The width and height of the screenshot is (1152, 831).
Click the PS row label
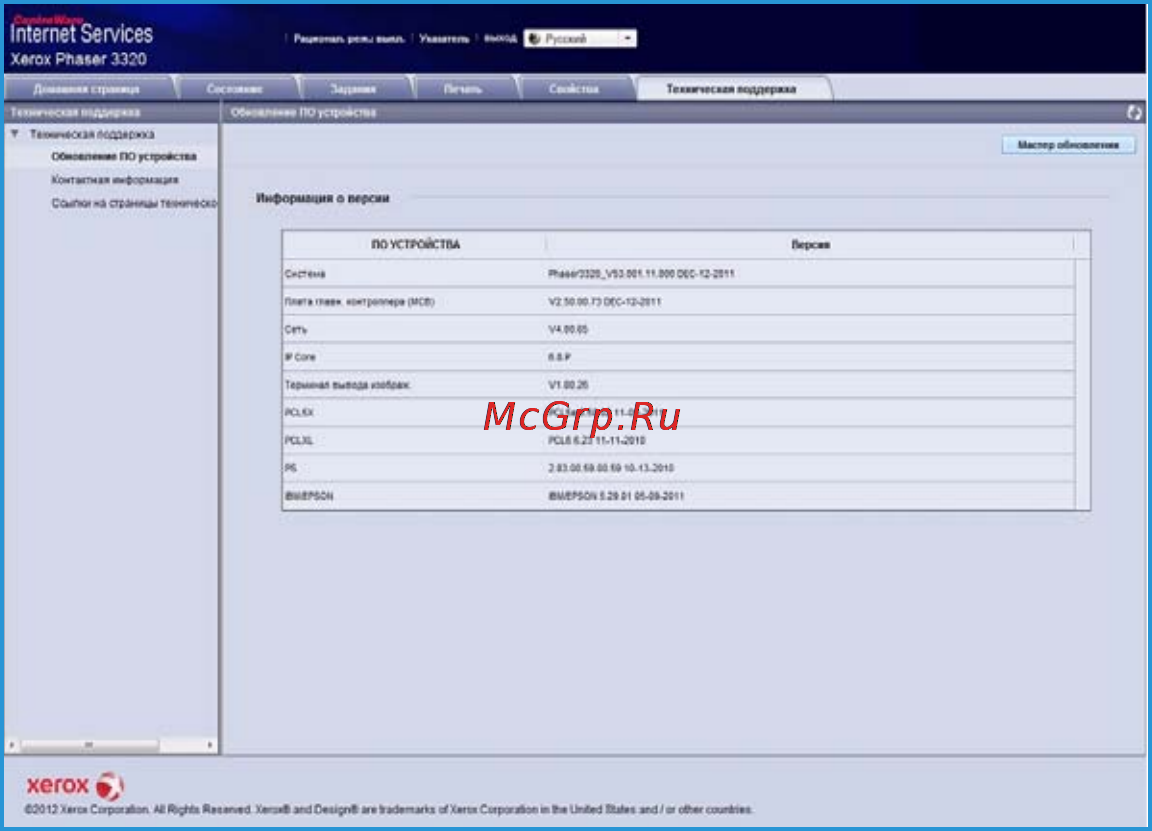click(x=291, y=468)
